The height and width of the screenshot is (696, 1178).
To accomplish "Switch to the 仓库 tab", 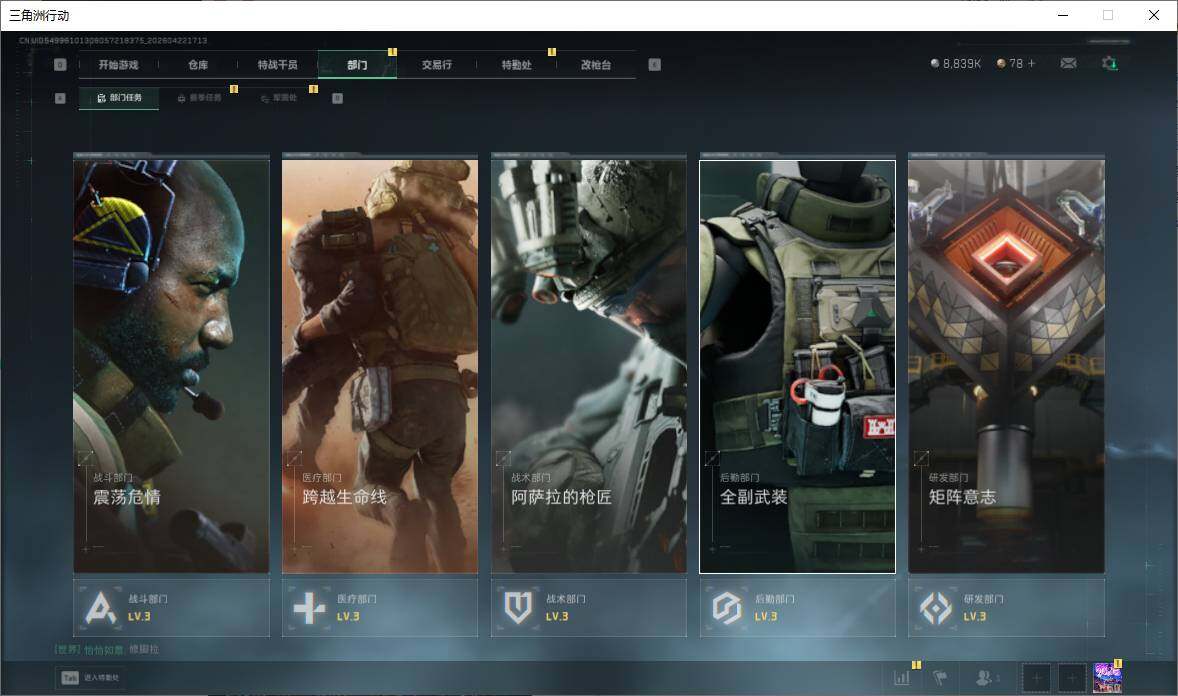I will click(198, 65).
